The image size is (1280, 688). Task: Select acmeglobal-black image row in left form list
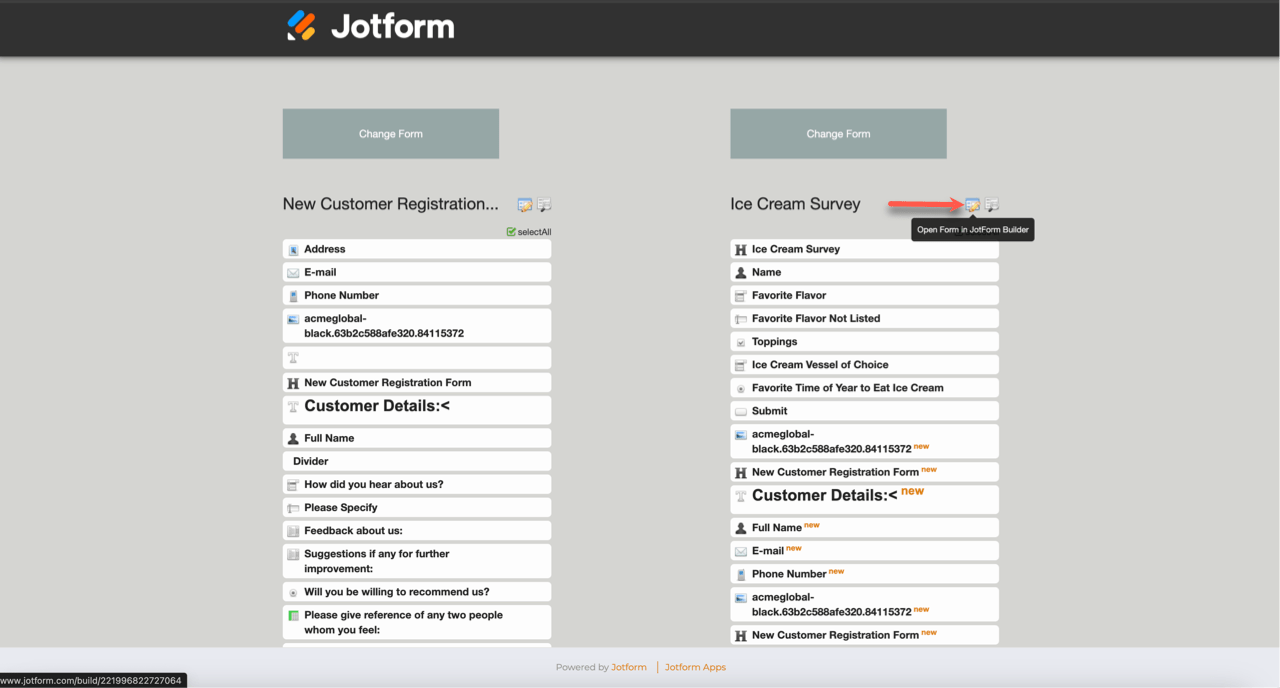pyautogui.click(x=417, y=326)
